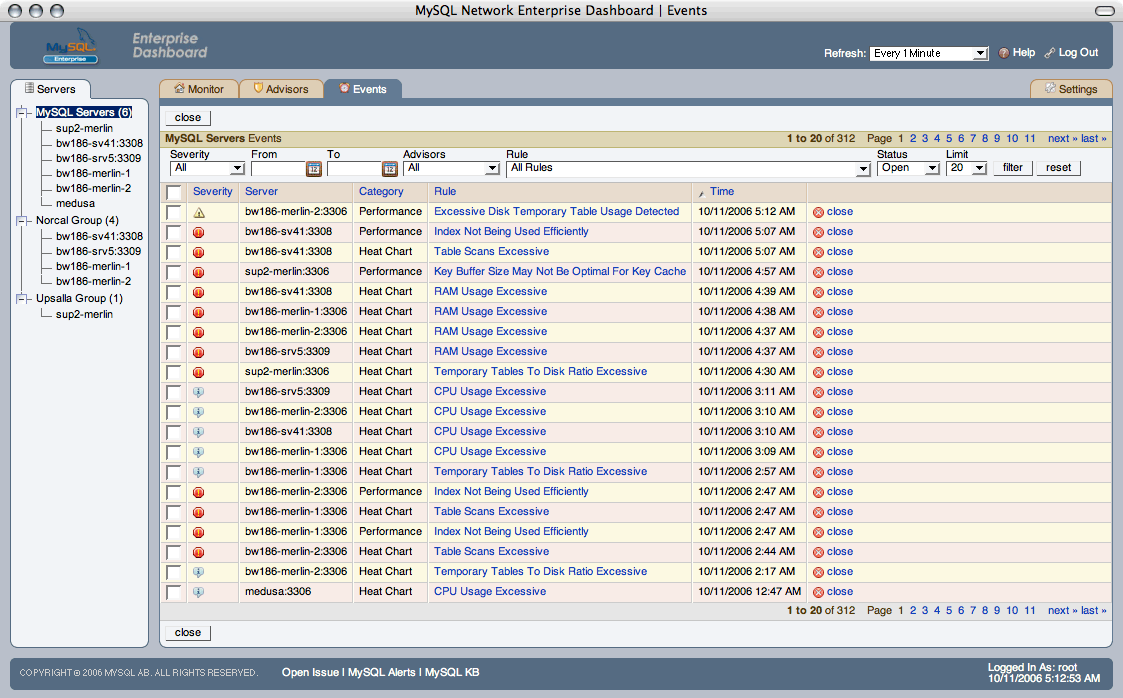Click critical severity icon for sup2-merlin Key Buffer row
Image resolution: width=1123 pixels, height=698 pixels.
(x=199, y=272)
